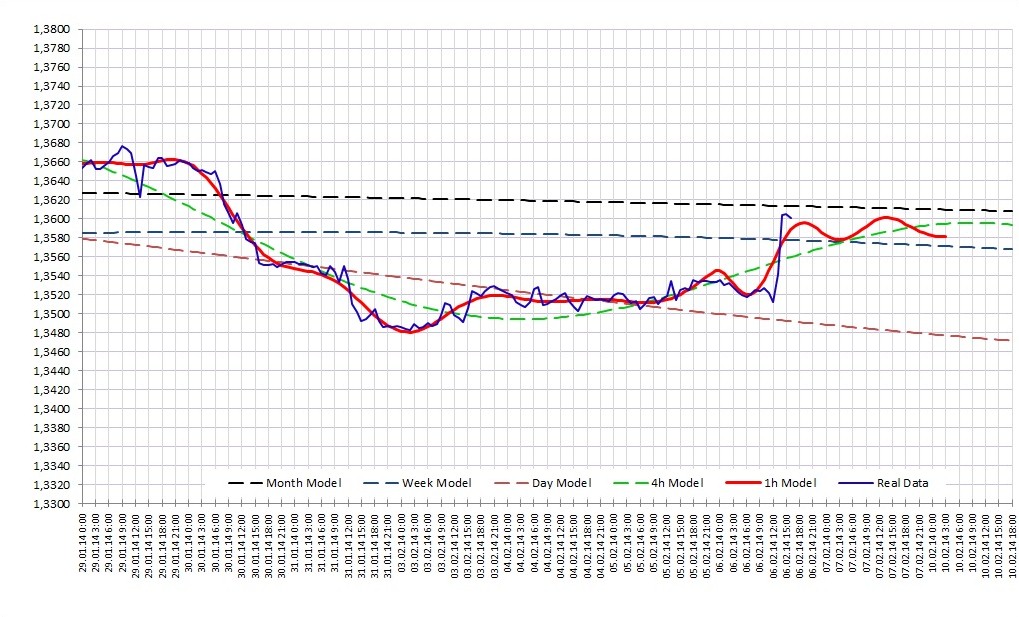Viewport: 1019px width, 617px height.
Task: Click the 1,3760 y-axis value
Action: (51, 67)
